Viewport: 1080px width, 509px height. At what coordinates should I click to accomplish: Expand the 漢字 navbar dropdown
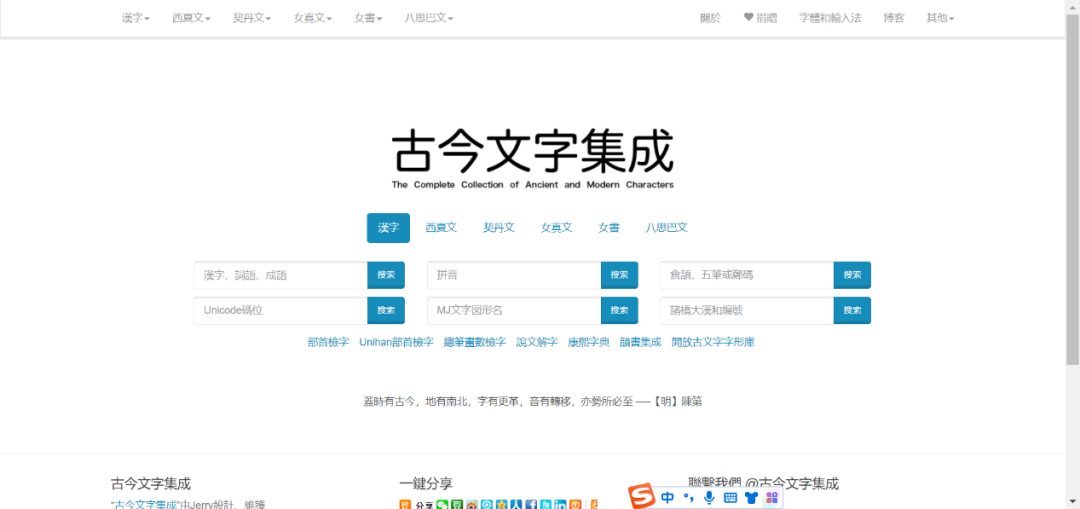[x=136, y=19]
